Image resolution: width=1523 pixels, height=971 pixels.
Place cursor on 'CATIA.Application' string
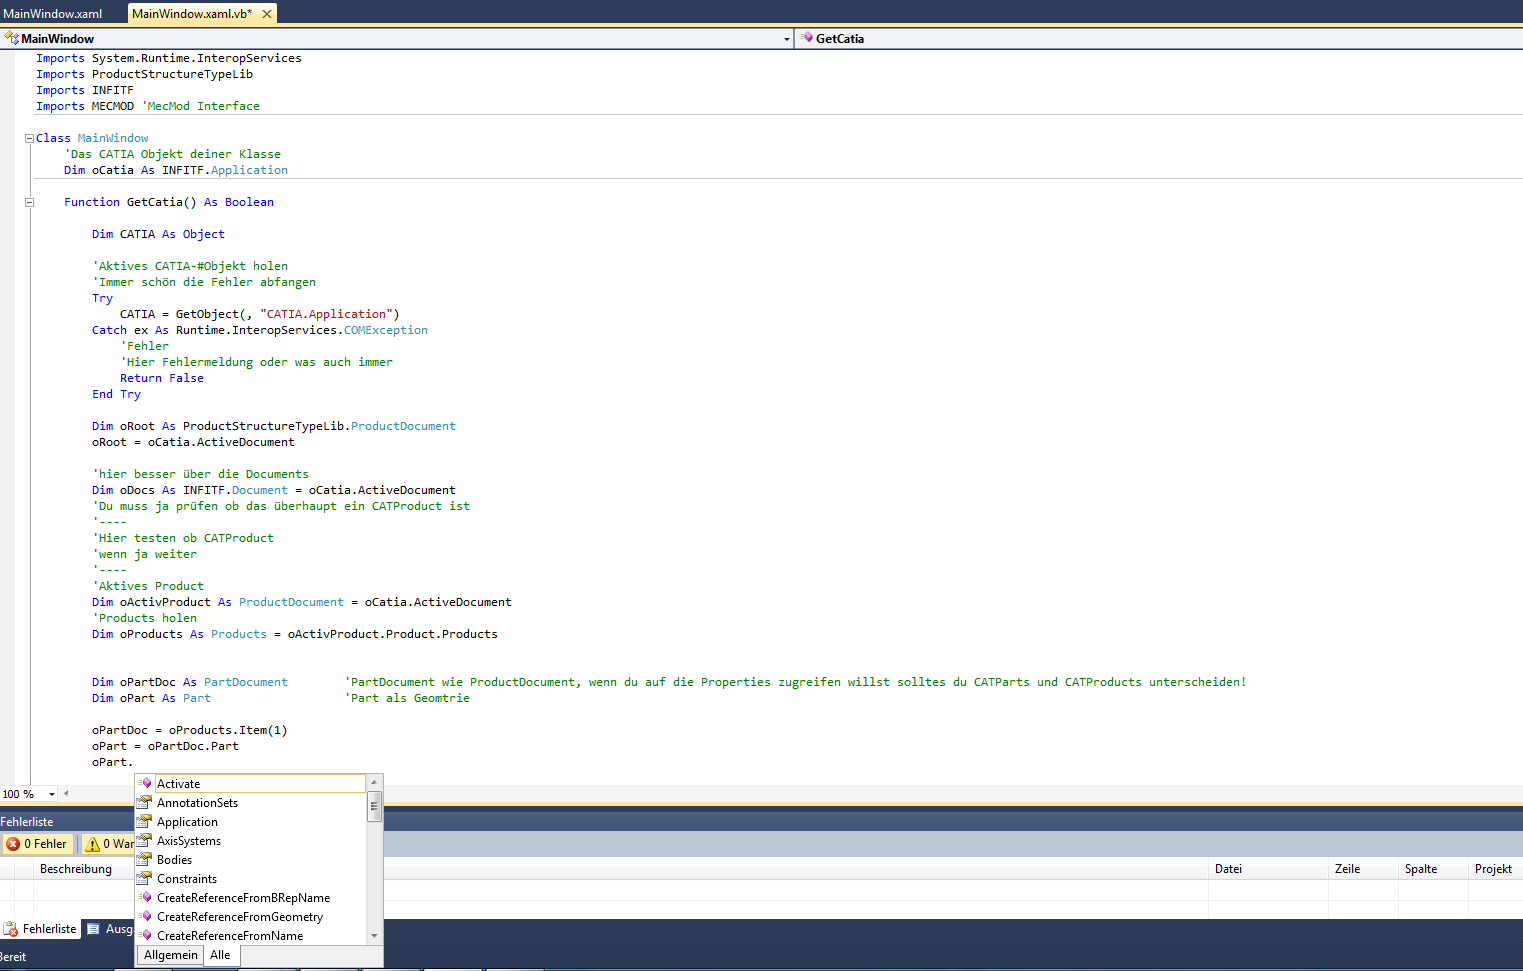click(326, 314)
